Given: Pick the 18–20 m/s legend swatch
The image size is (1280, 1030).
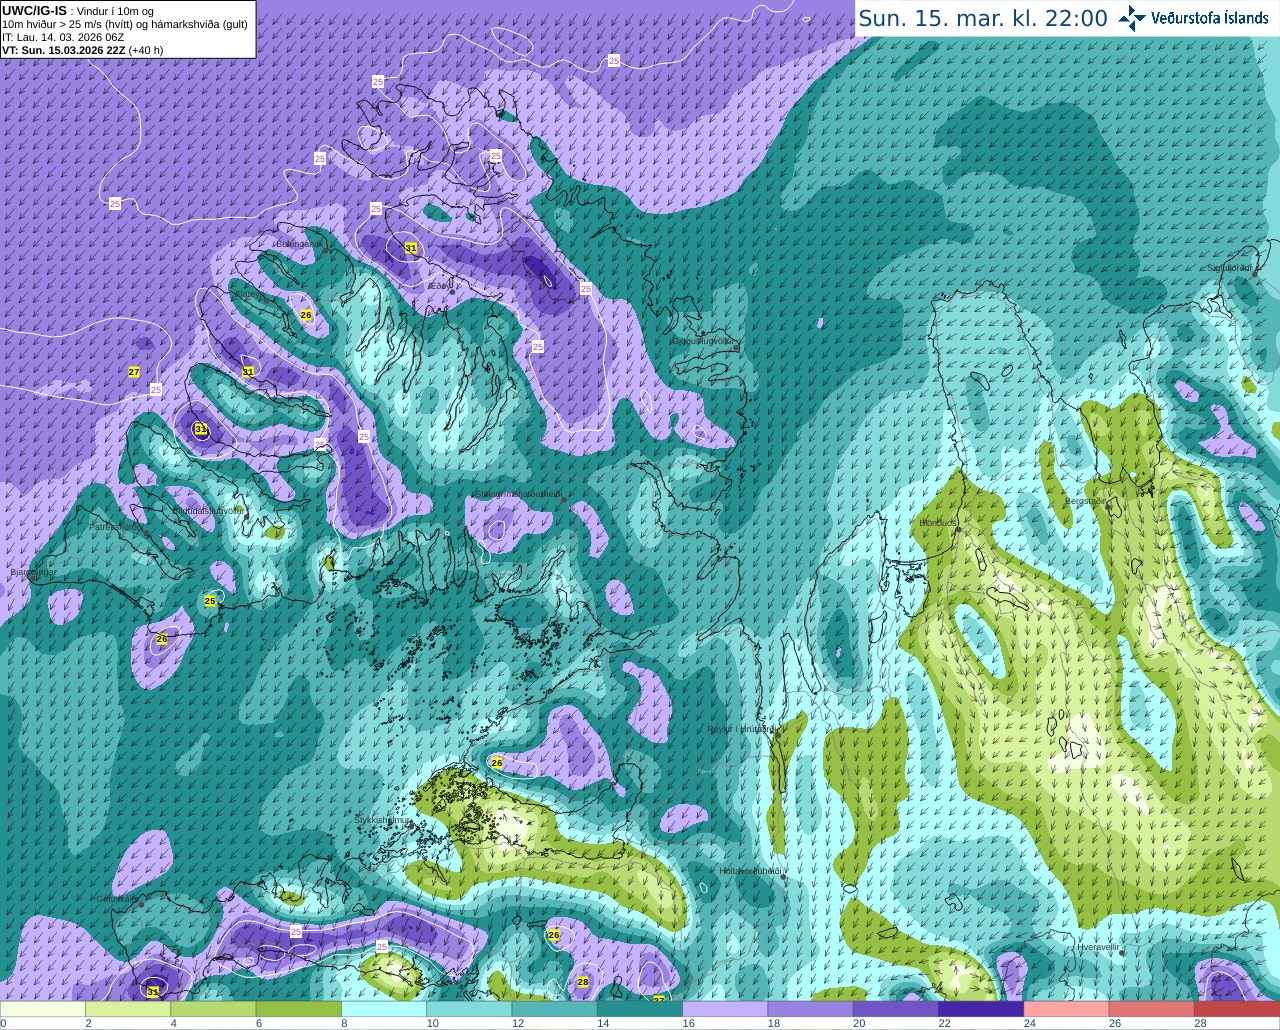Looking at the screenshot, I should [811, 1009].
